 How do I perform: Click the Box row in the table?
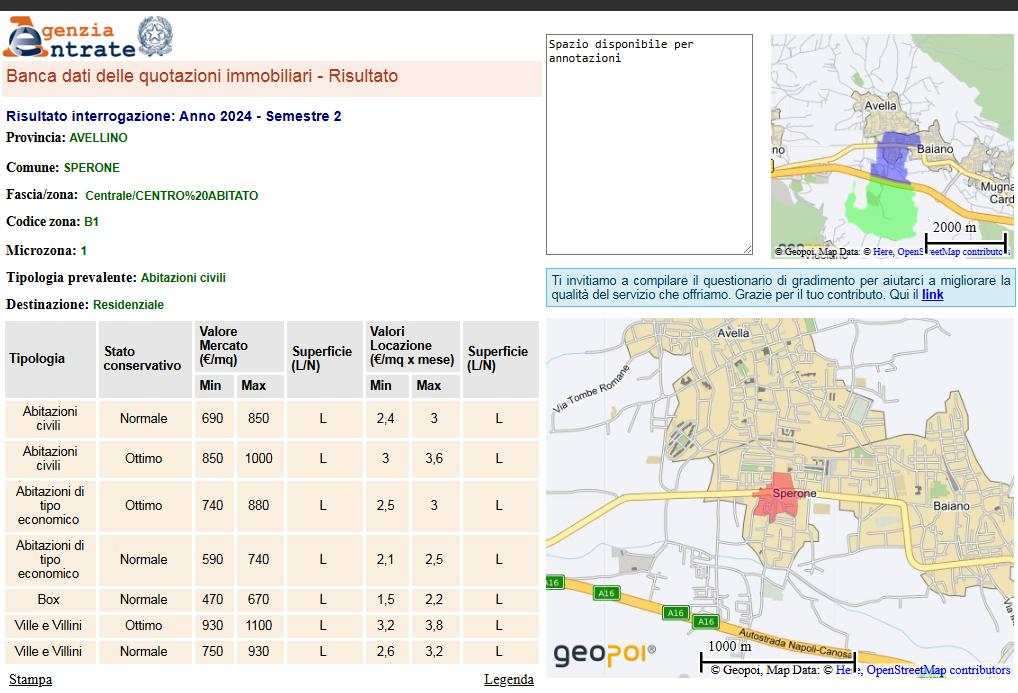(50, 599)
